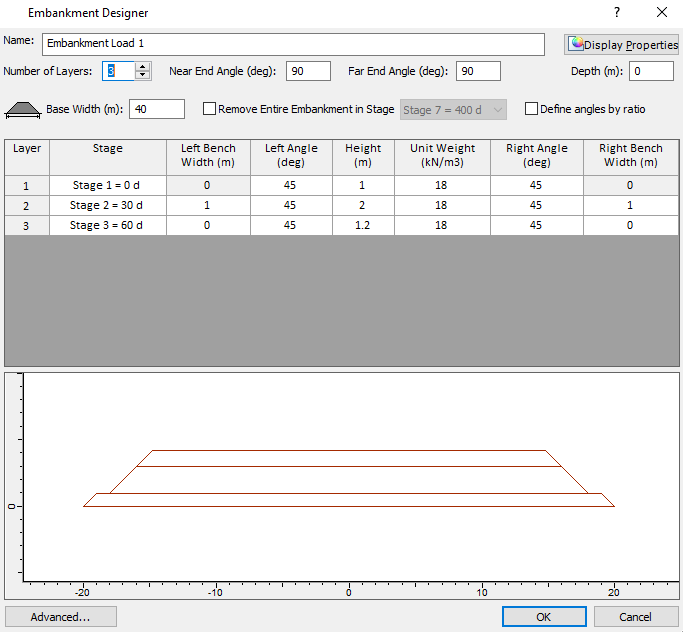Click the Layer column header
The image size is (683, 632).
click(x=27, y=157)
